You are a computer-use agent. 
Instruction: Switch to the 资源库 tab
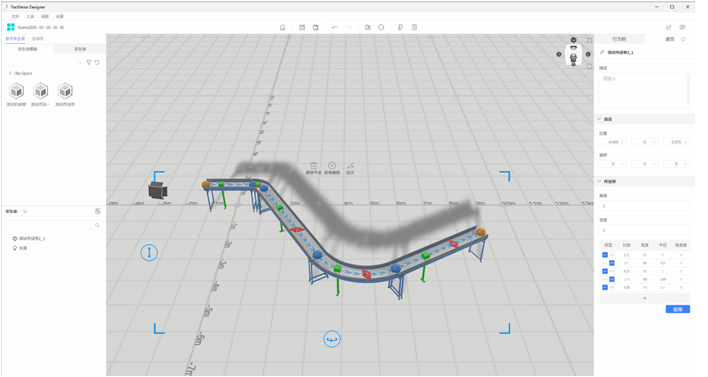coord(38,39)
